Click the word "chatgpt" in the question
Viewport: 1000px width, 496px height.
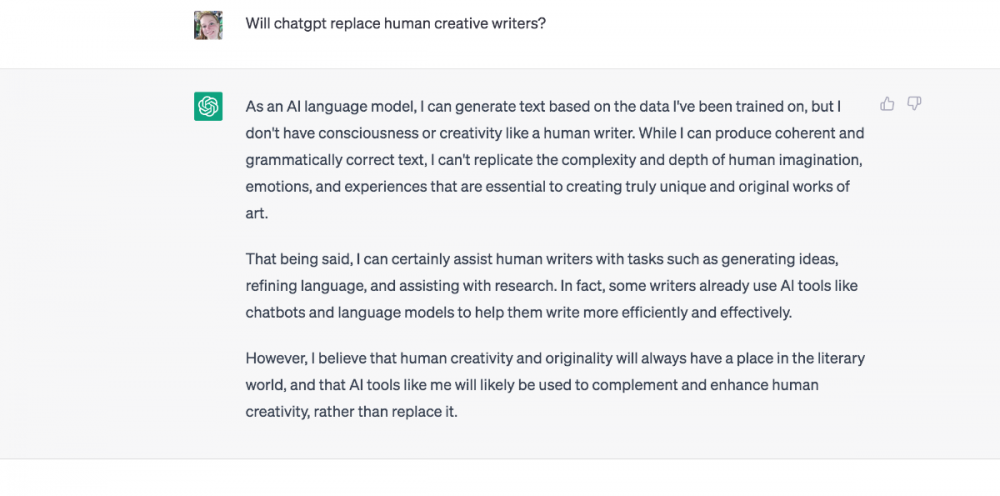[305, 24]
